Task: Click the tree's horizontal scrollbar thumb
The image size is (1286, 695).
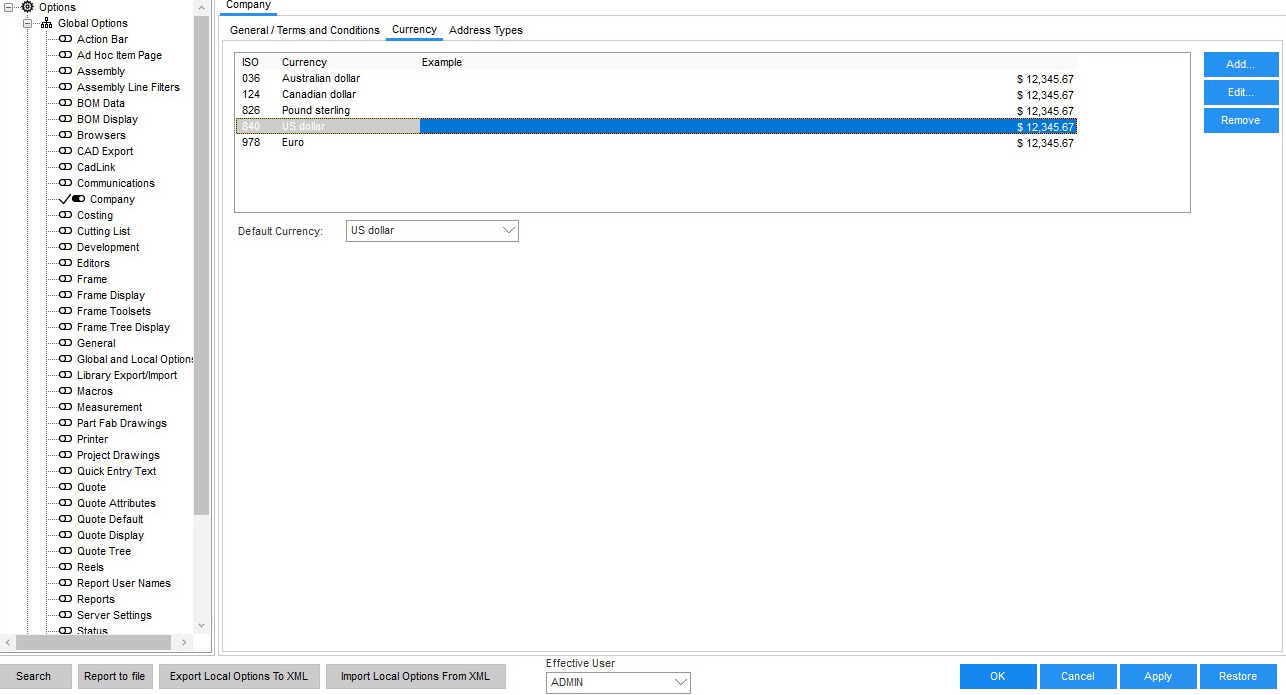Action: 93,642
